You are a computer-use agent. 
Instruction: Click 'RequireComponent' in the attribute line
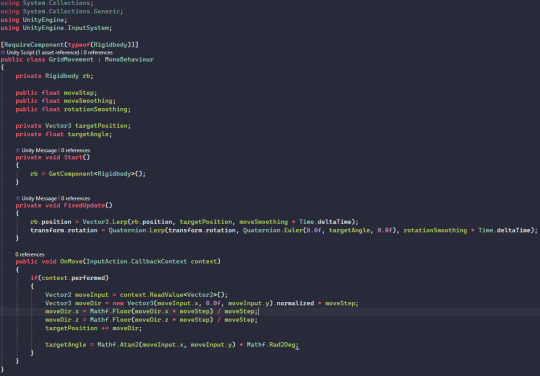click(34, 44)
